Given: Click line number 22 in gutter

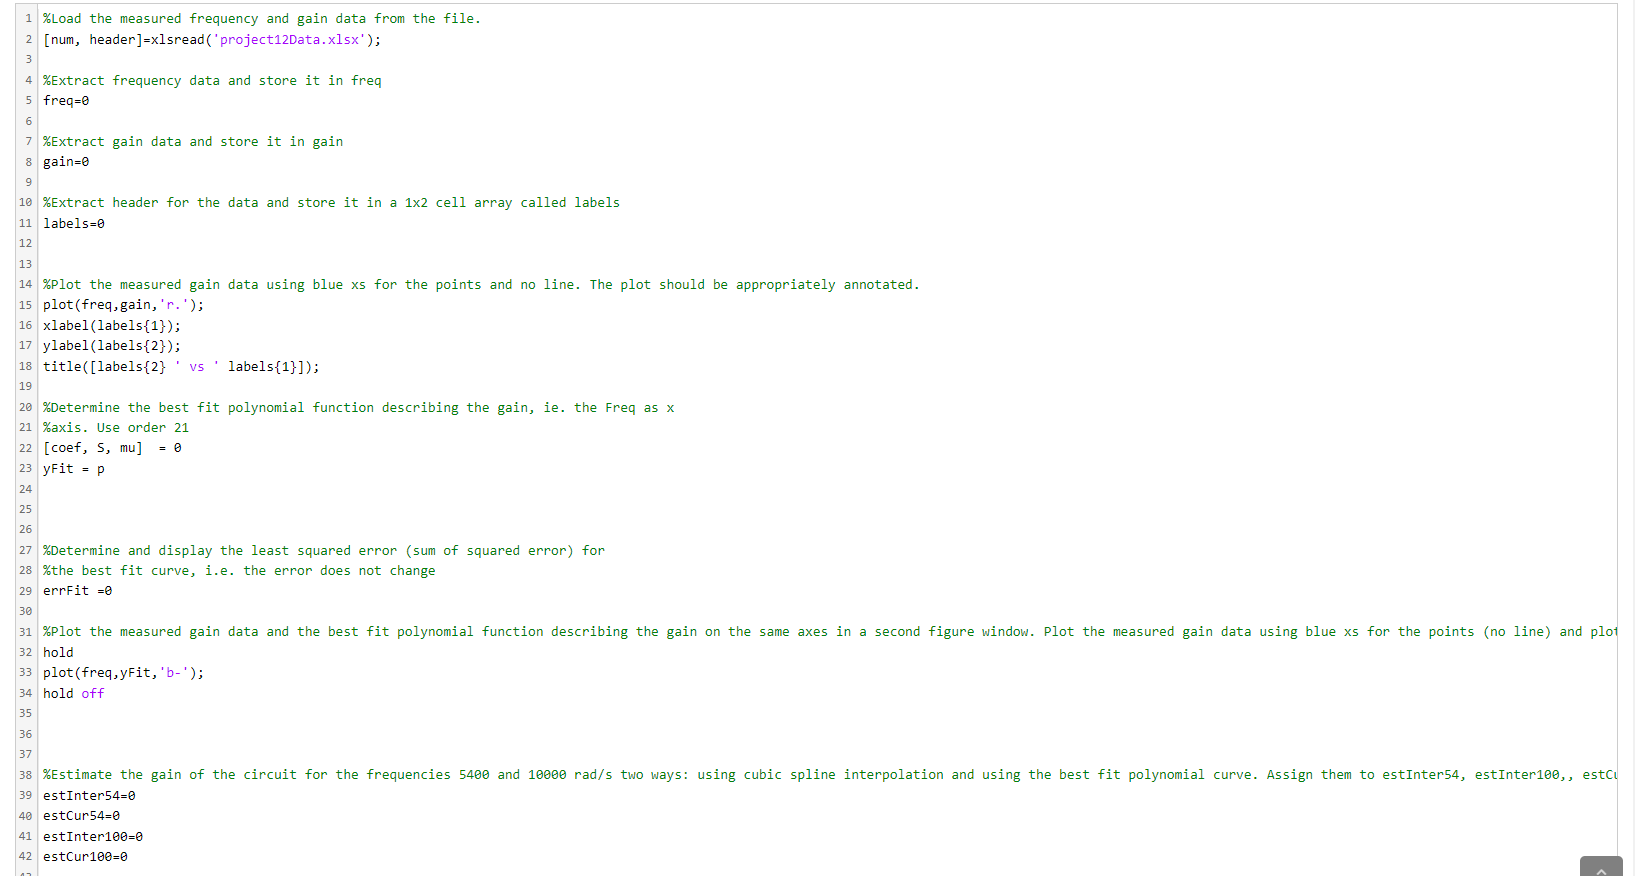Looking at the screenshot, I should (x=25, y=448).
